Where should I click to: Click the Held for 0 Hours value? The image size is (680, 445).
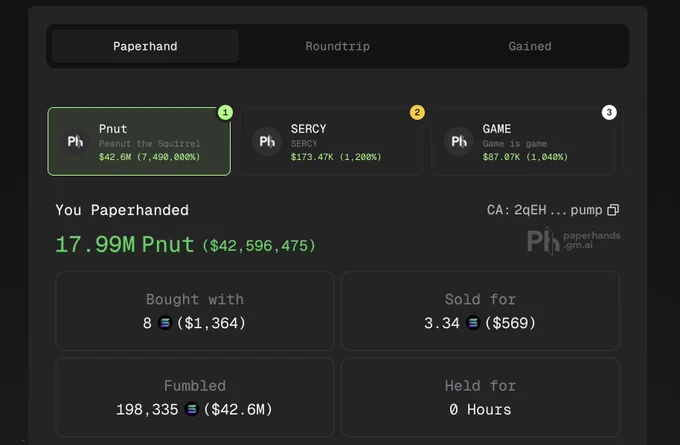pos(480,409)
